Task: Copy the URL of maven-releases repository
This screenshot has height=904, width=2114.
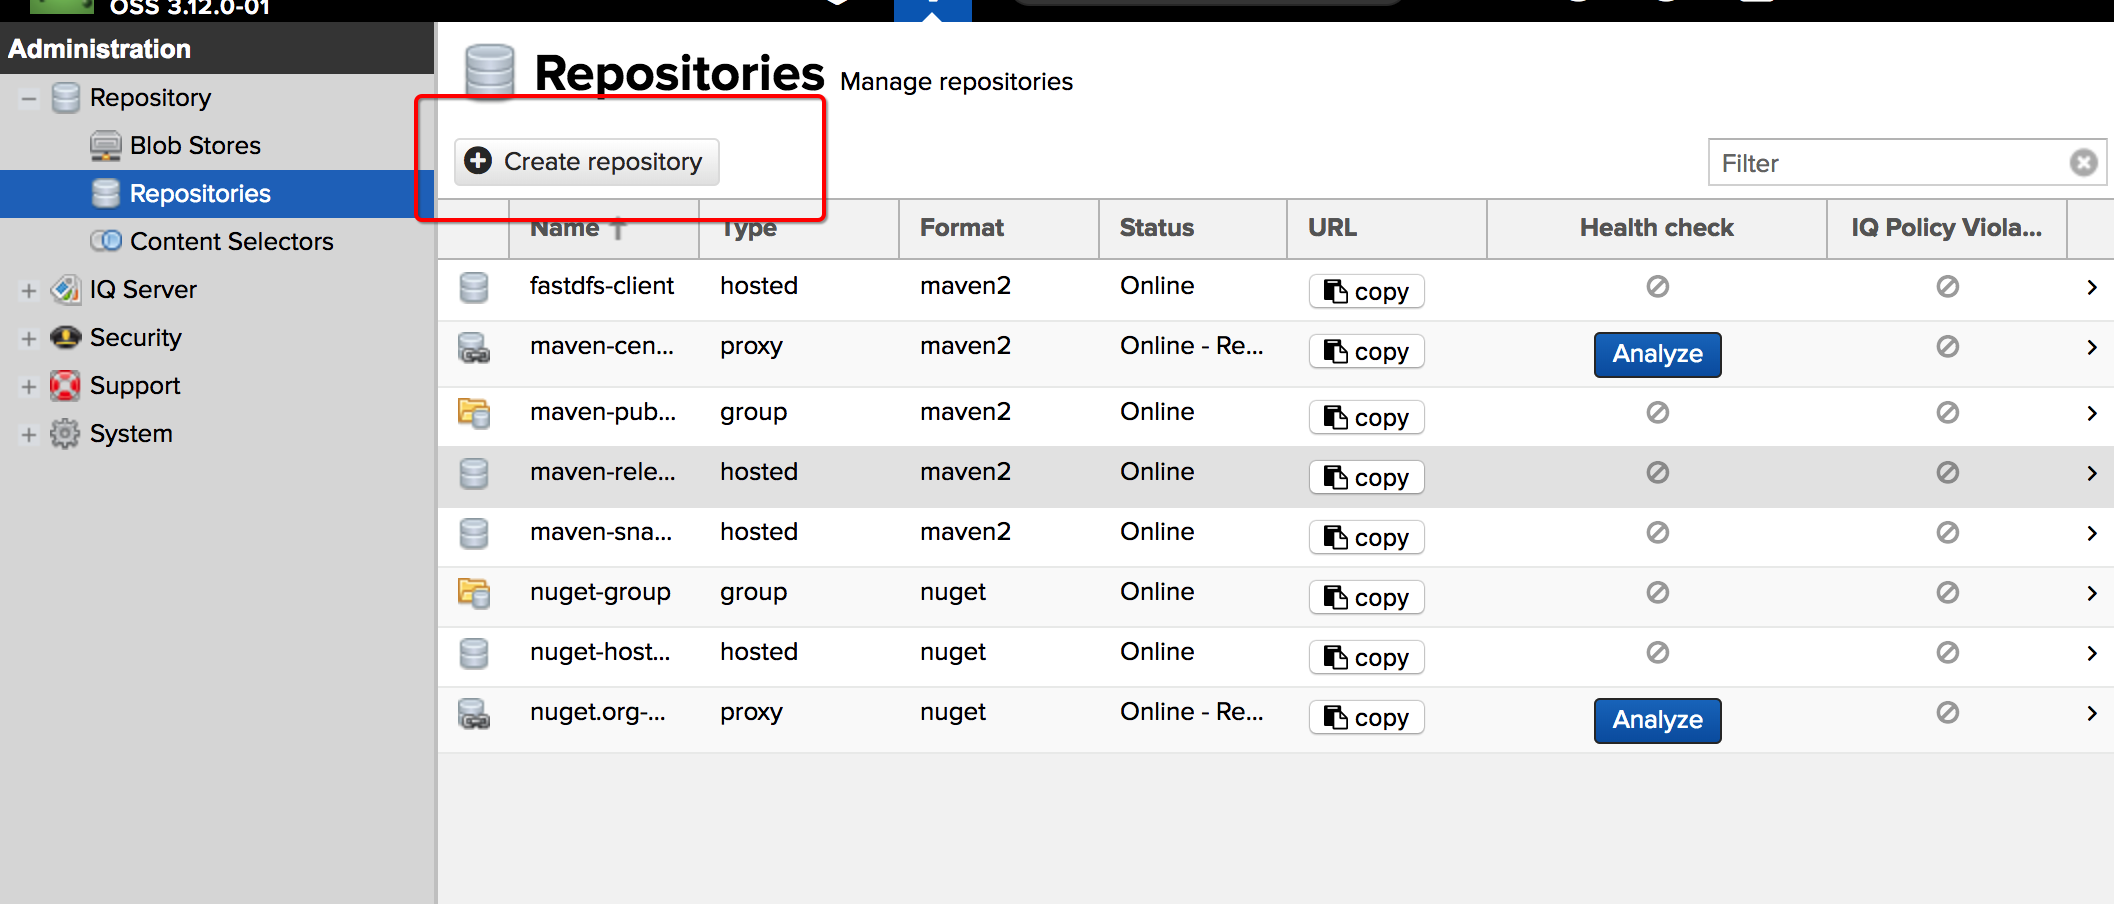Action: point(1366,478)
